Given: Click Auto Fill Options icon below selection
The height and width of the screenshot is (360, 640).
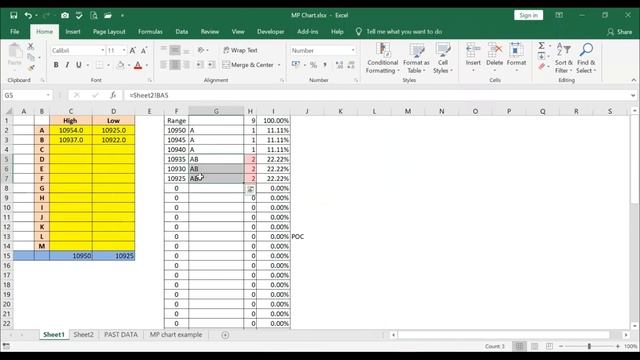Looking at the screenshot, I should point(250,189).
